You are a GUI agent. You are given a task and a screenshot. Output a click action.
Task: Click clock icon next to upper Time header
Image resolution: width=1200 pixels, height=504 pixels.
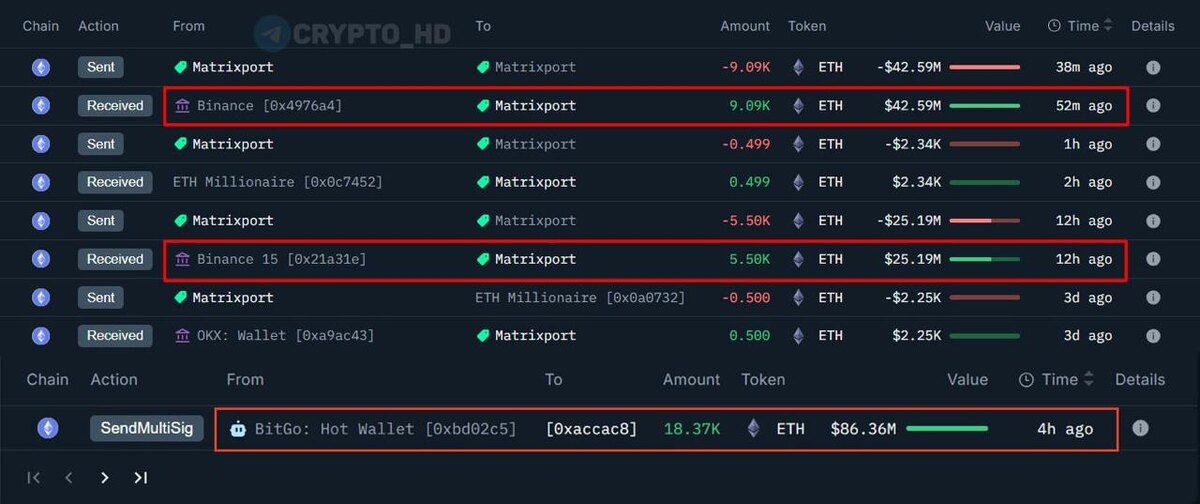coord(1054,26)
